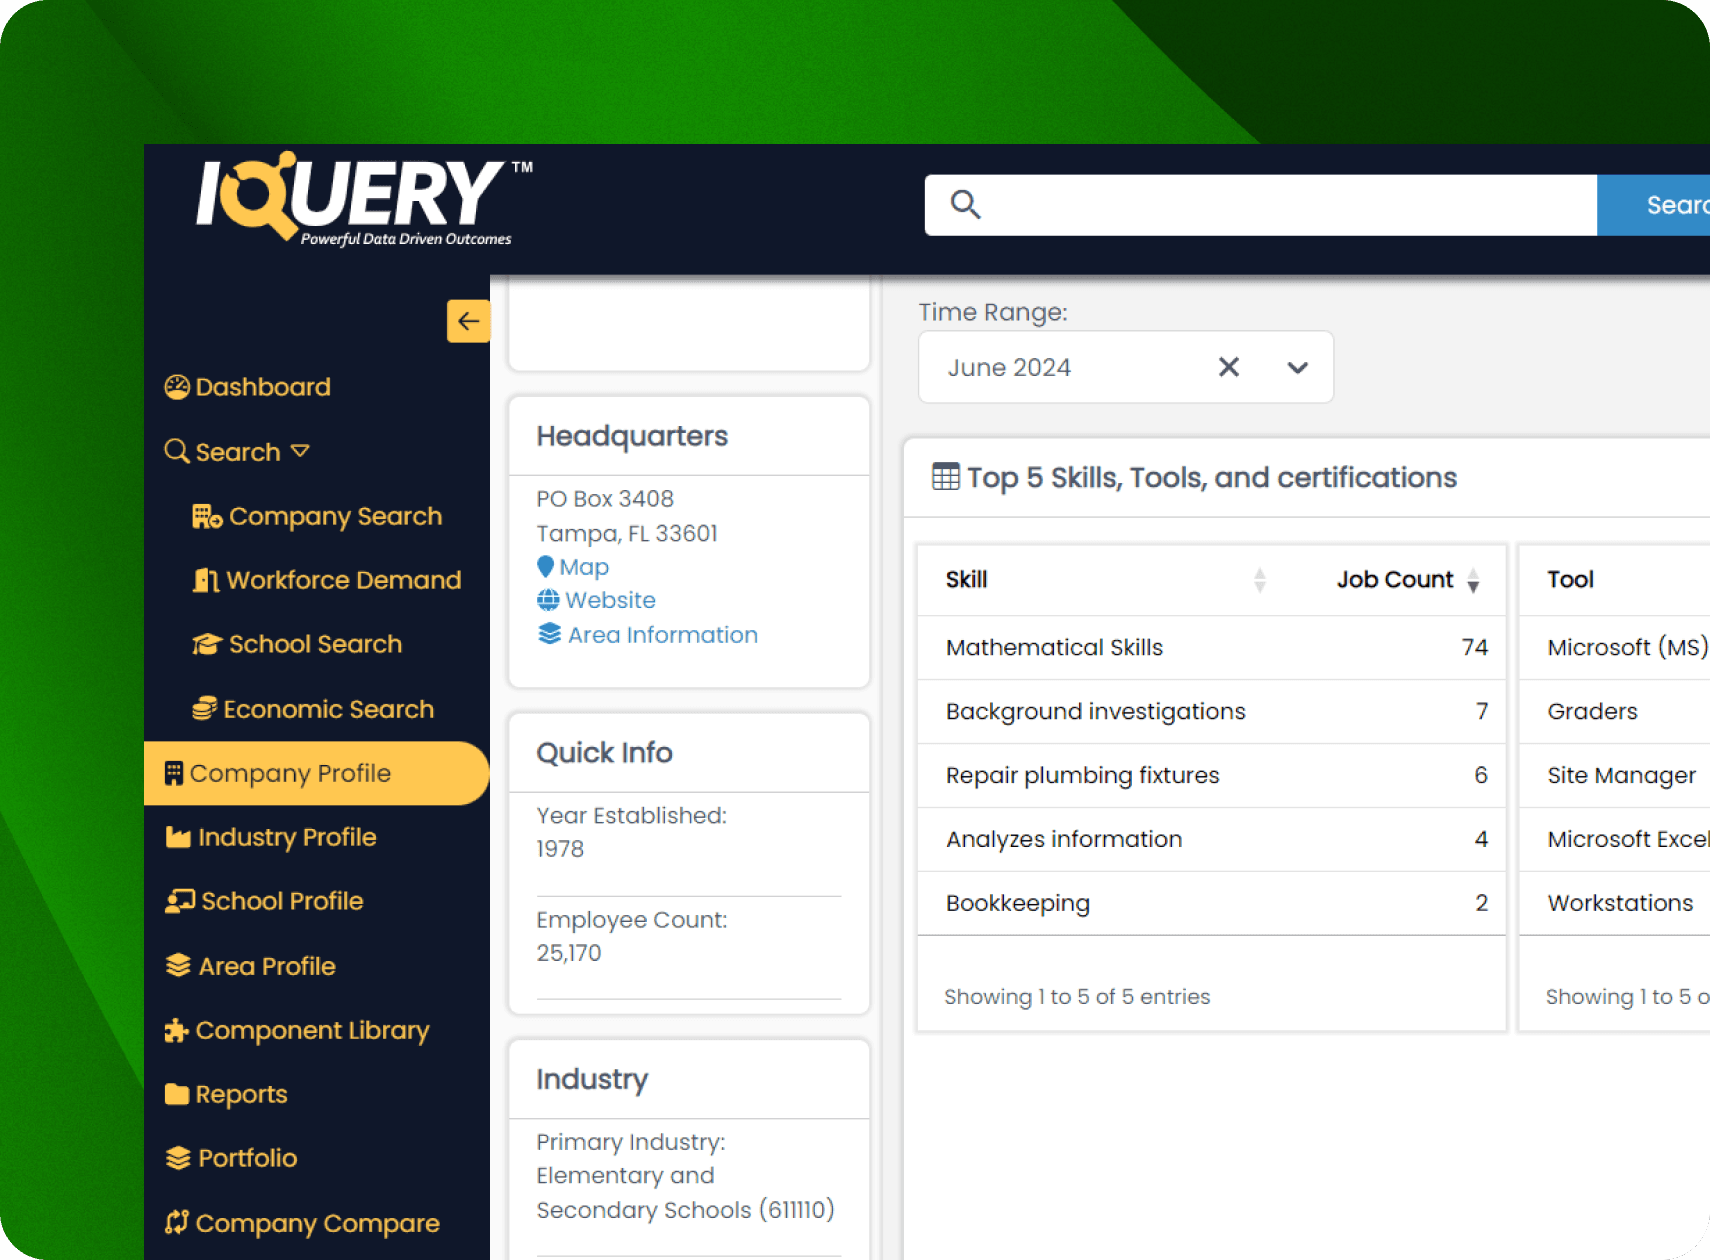This screenshot has height=1260, width=1710.
Task: Sort by Skill column arrows
Action: [1260, 580]
